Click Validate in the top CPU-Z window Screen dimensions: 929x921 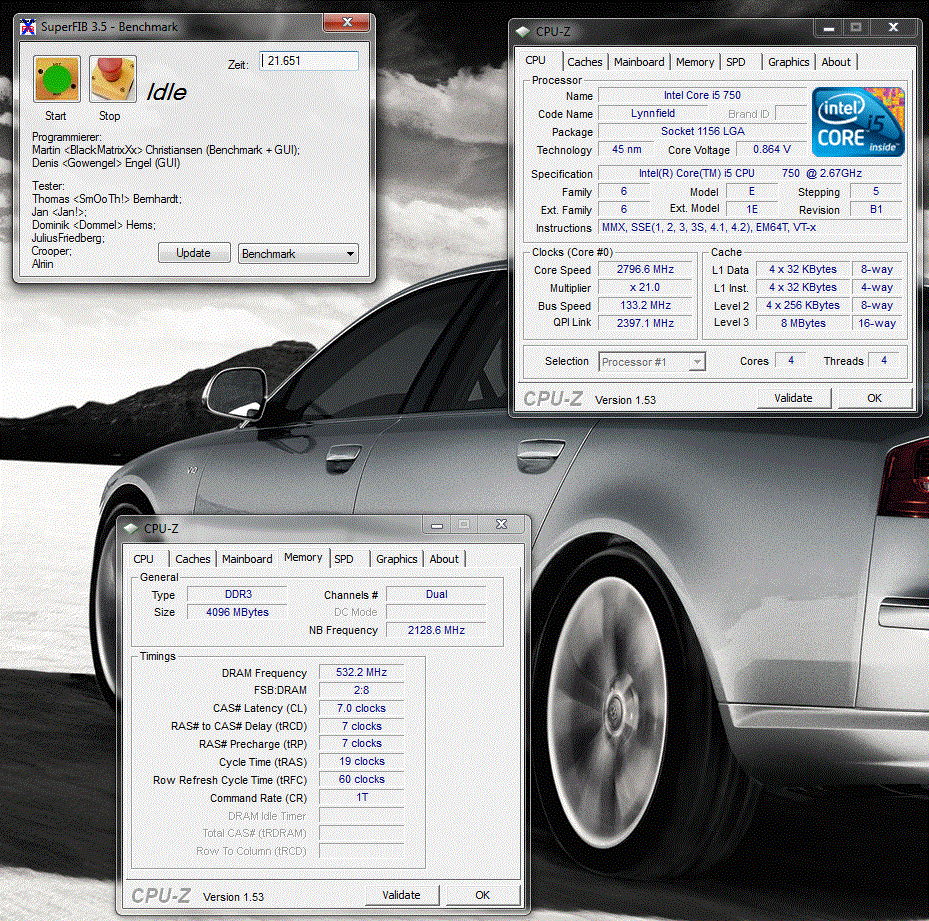793,398
